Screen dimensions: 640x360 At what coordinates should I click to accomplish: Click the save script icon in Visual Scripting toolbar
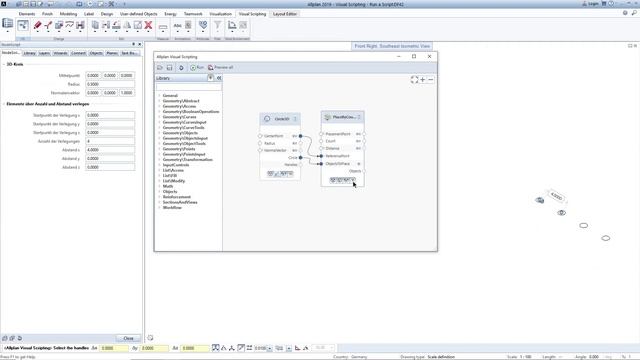[x=169, y=67]
